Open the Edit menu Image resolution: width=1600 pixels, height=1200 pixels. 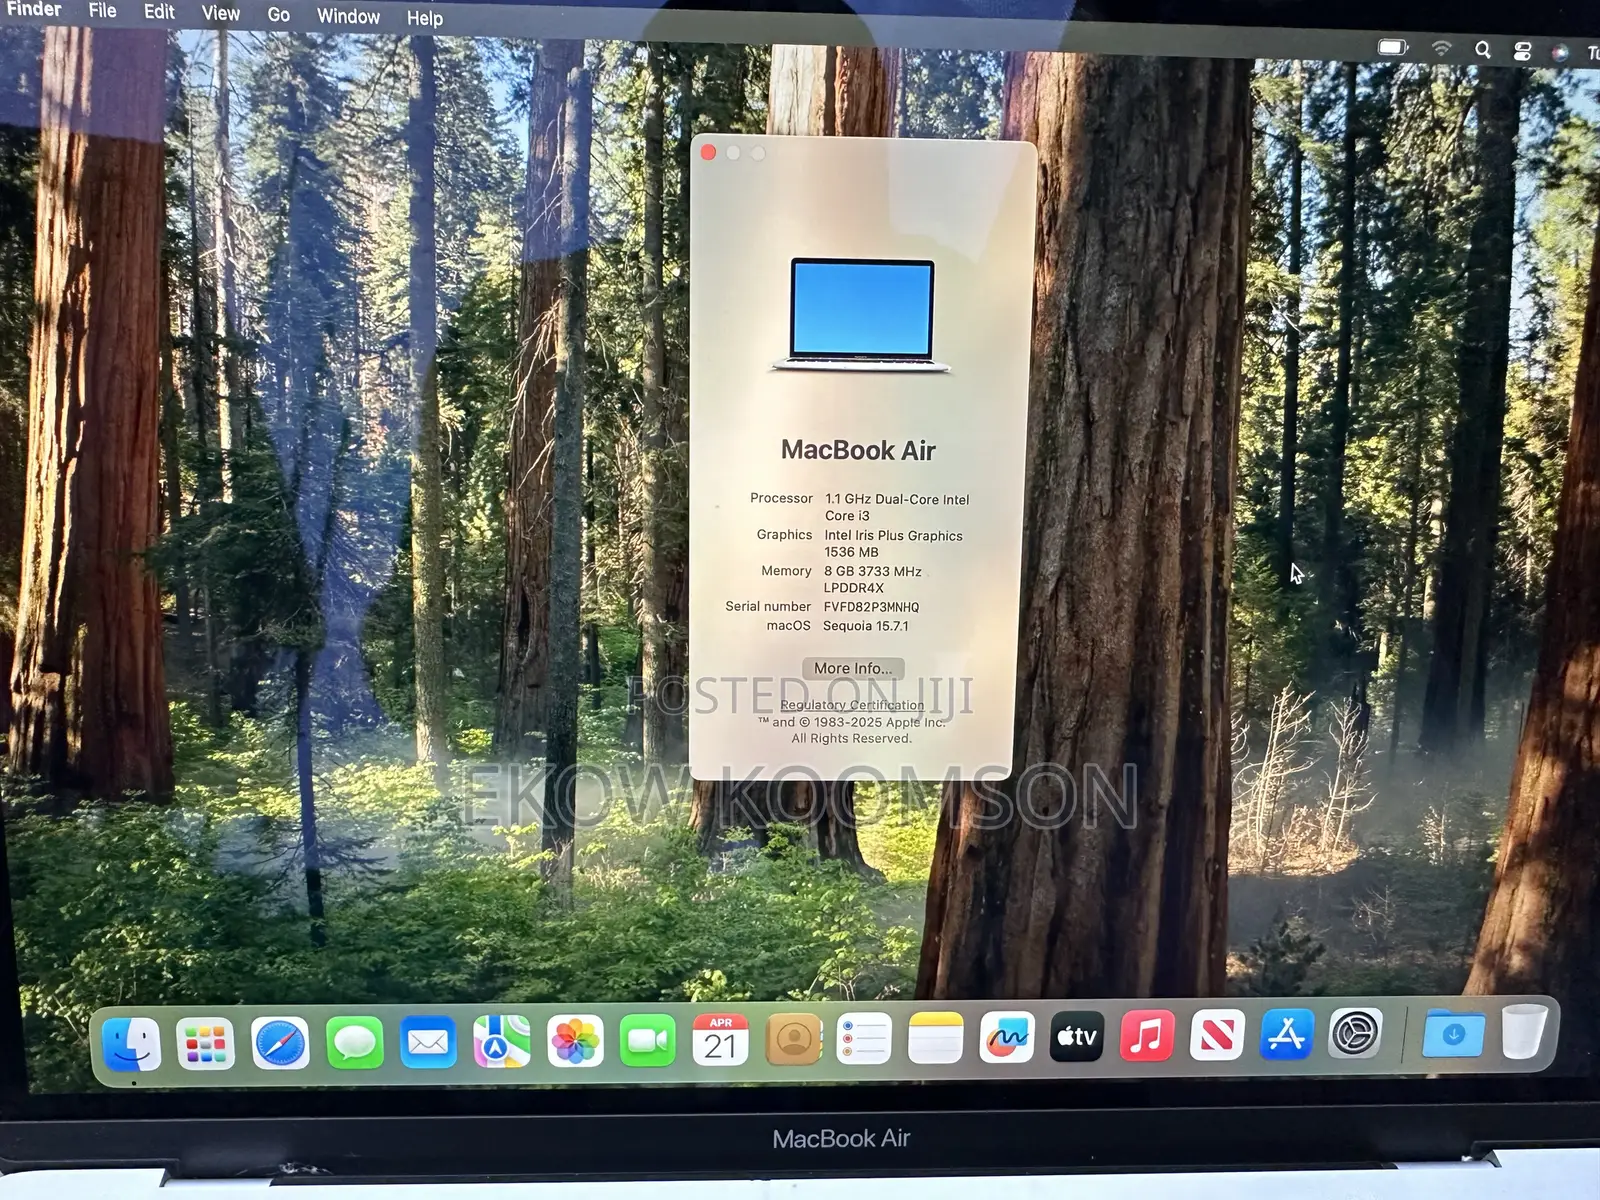tap(159, 12)
